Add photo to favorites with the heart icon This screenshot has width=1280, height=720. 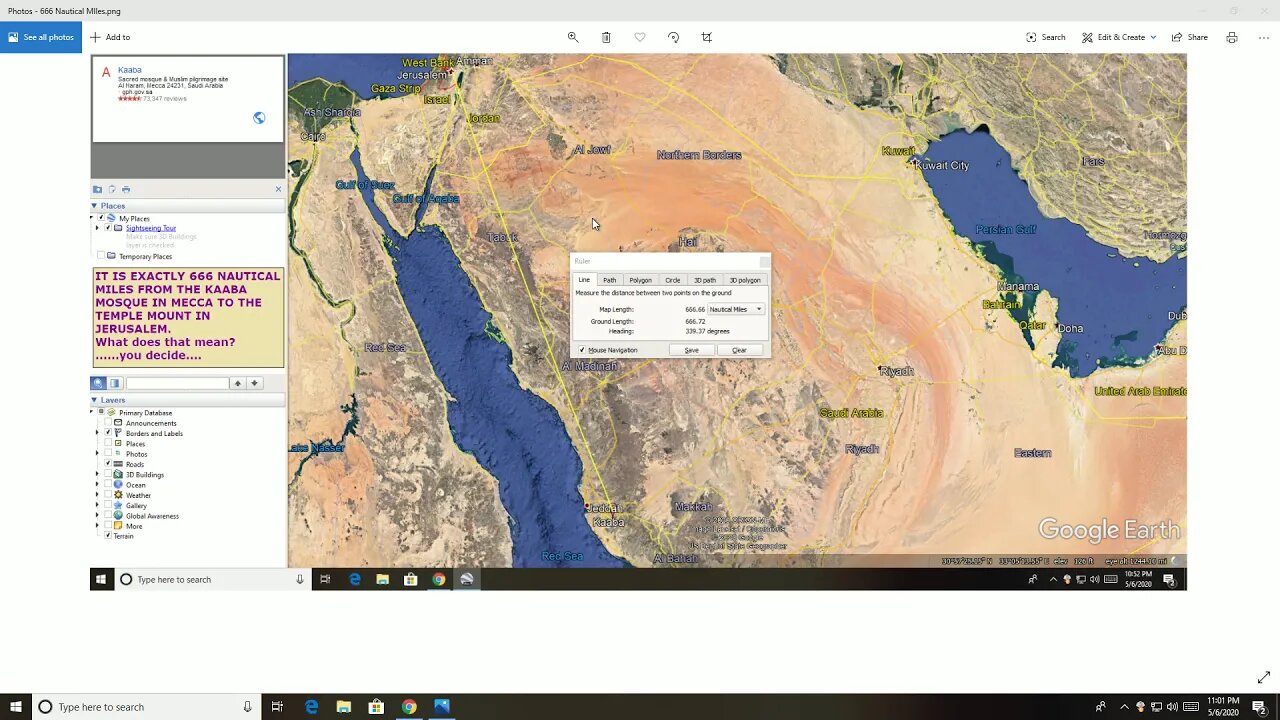tap(640, 37)
